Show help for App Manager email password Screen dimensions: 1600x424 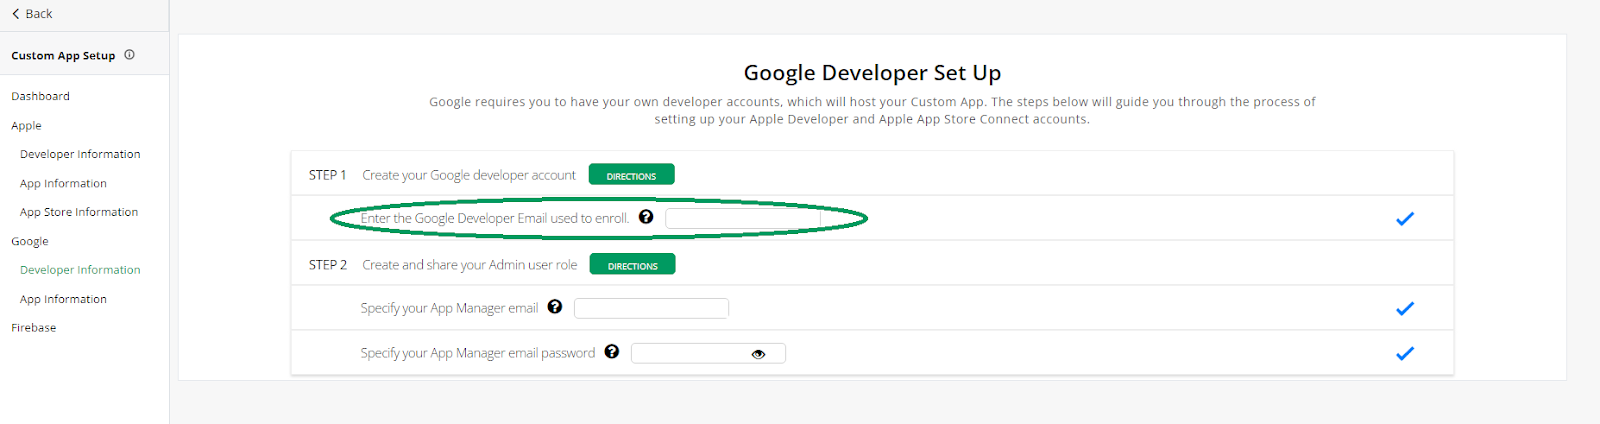coord(612,352)
